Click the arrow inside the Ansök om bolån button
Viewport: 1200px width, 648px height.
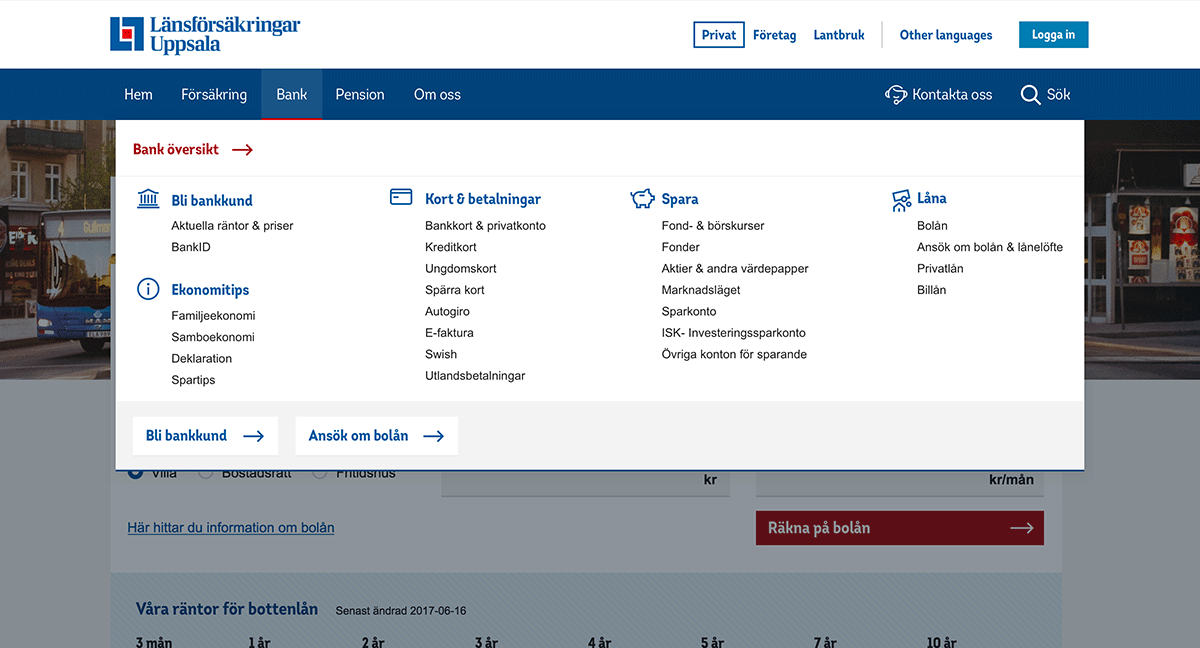pos(434,435)
